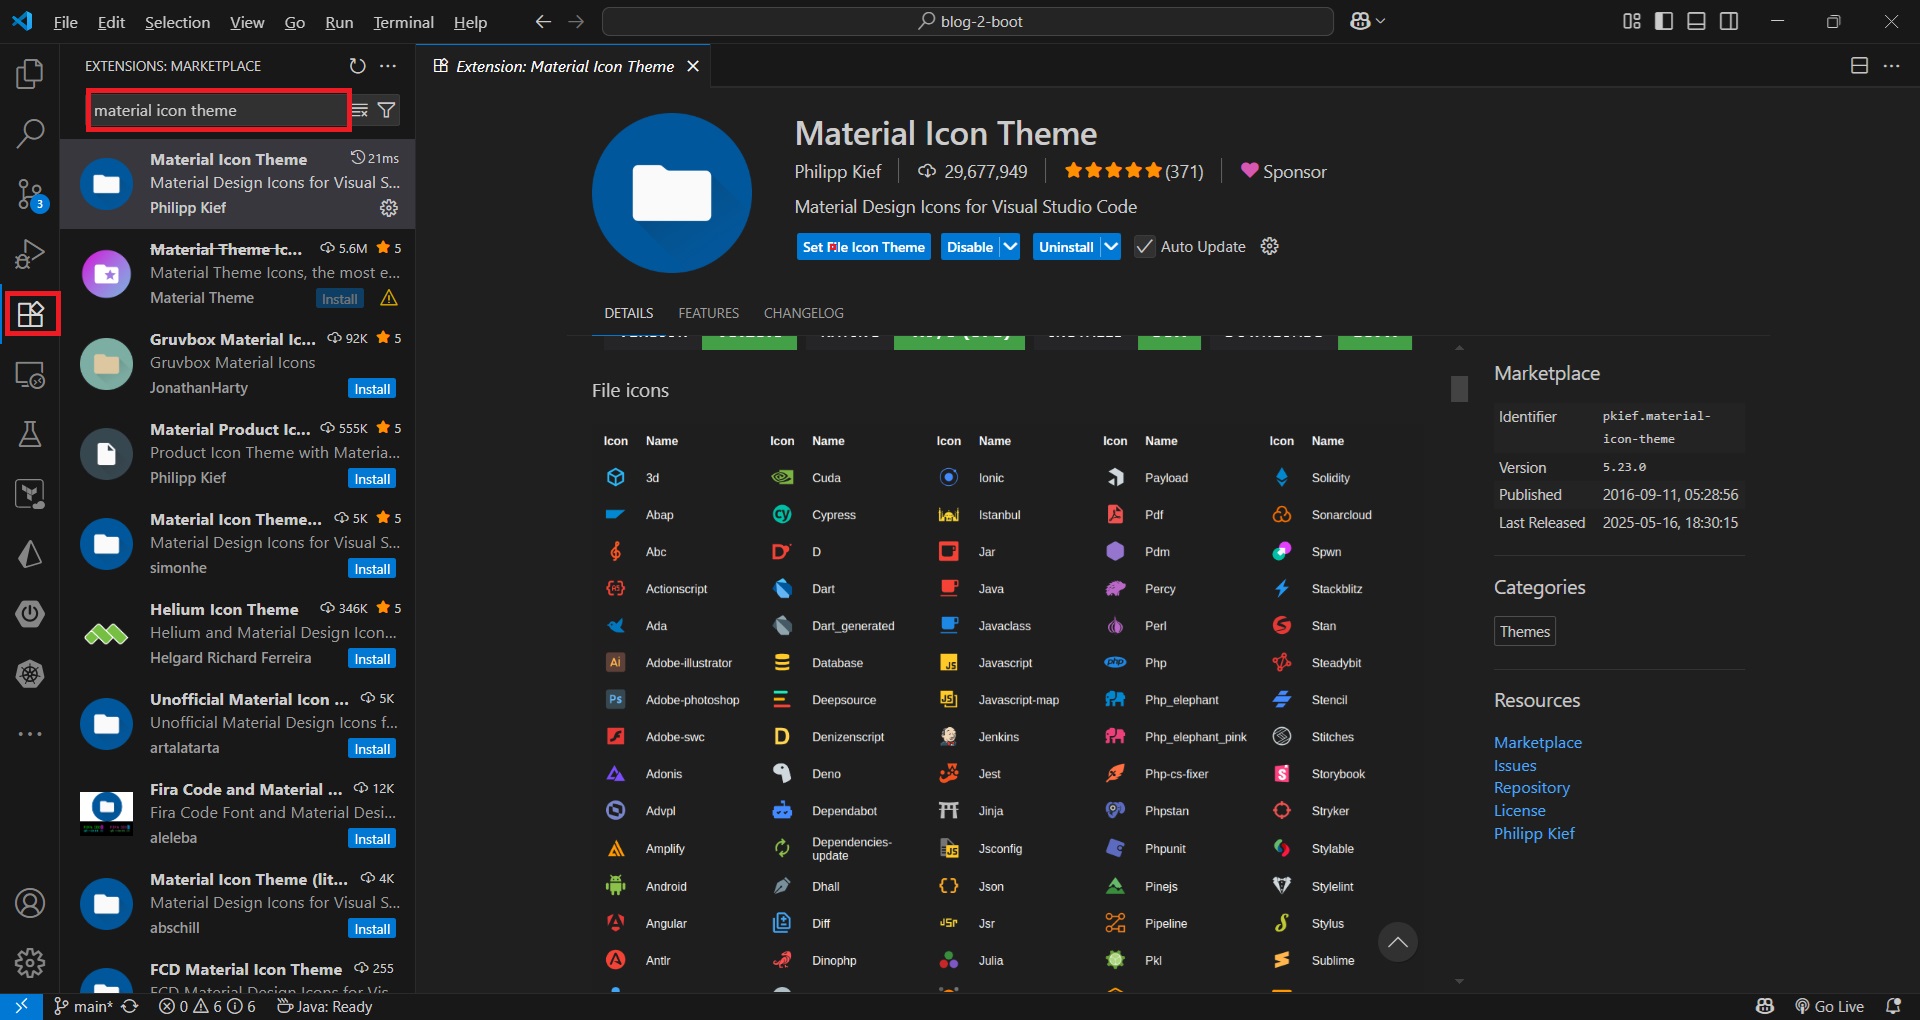Customize layout button in title bar

[1632, 21]
